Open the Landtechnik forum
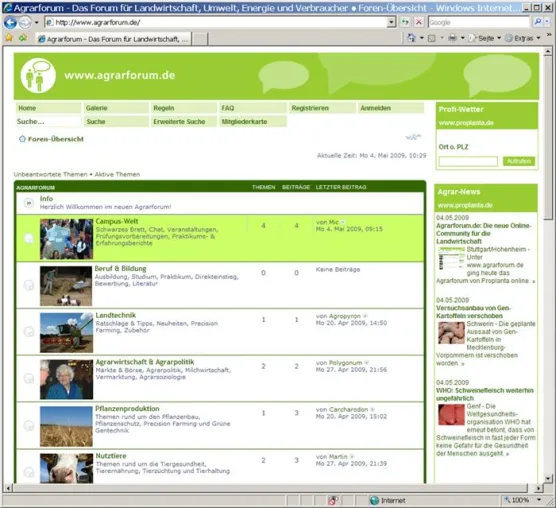 (116, 315)
